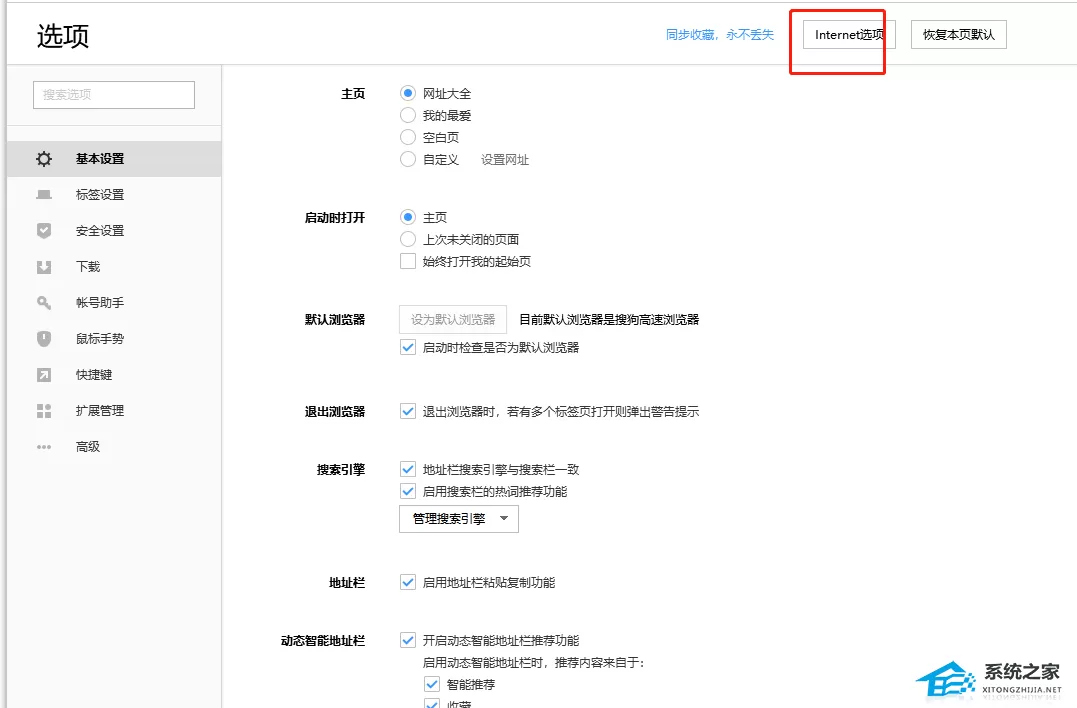The image size is (1077, 708).
Task: Enable 始终打开我的起始页 checkbox
Action: coord(408,261)
